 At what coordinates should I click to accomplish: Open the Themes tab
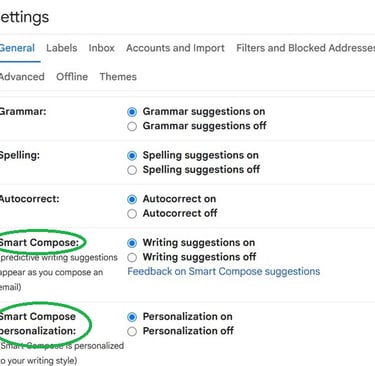[118, 77]
